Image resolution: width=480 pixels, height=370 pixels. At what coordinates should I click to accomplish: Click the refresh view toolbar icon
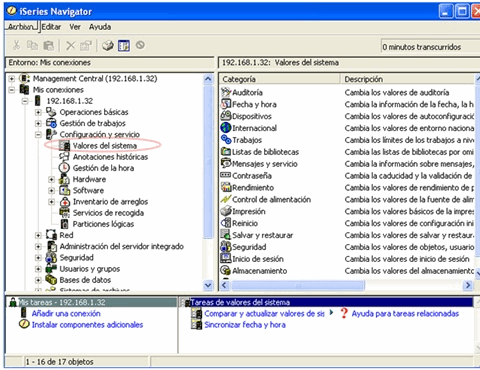pyautogui.click(x=124, y=45)
